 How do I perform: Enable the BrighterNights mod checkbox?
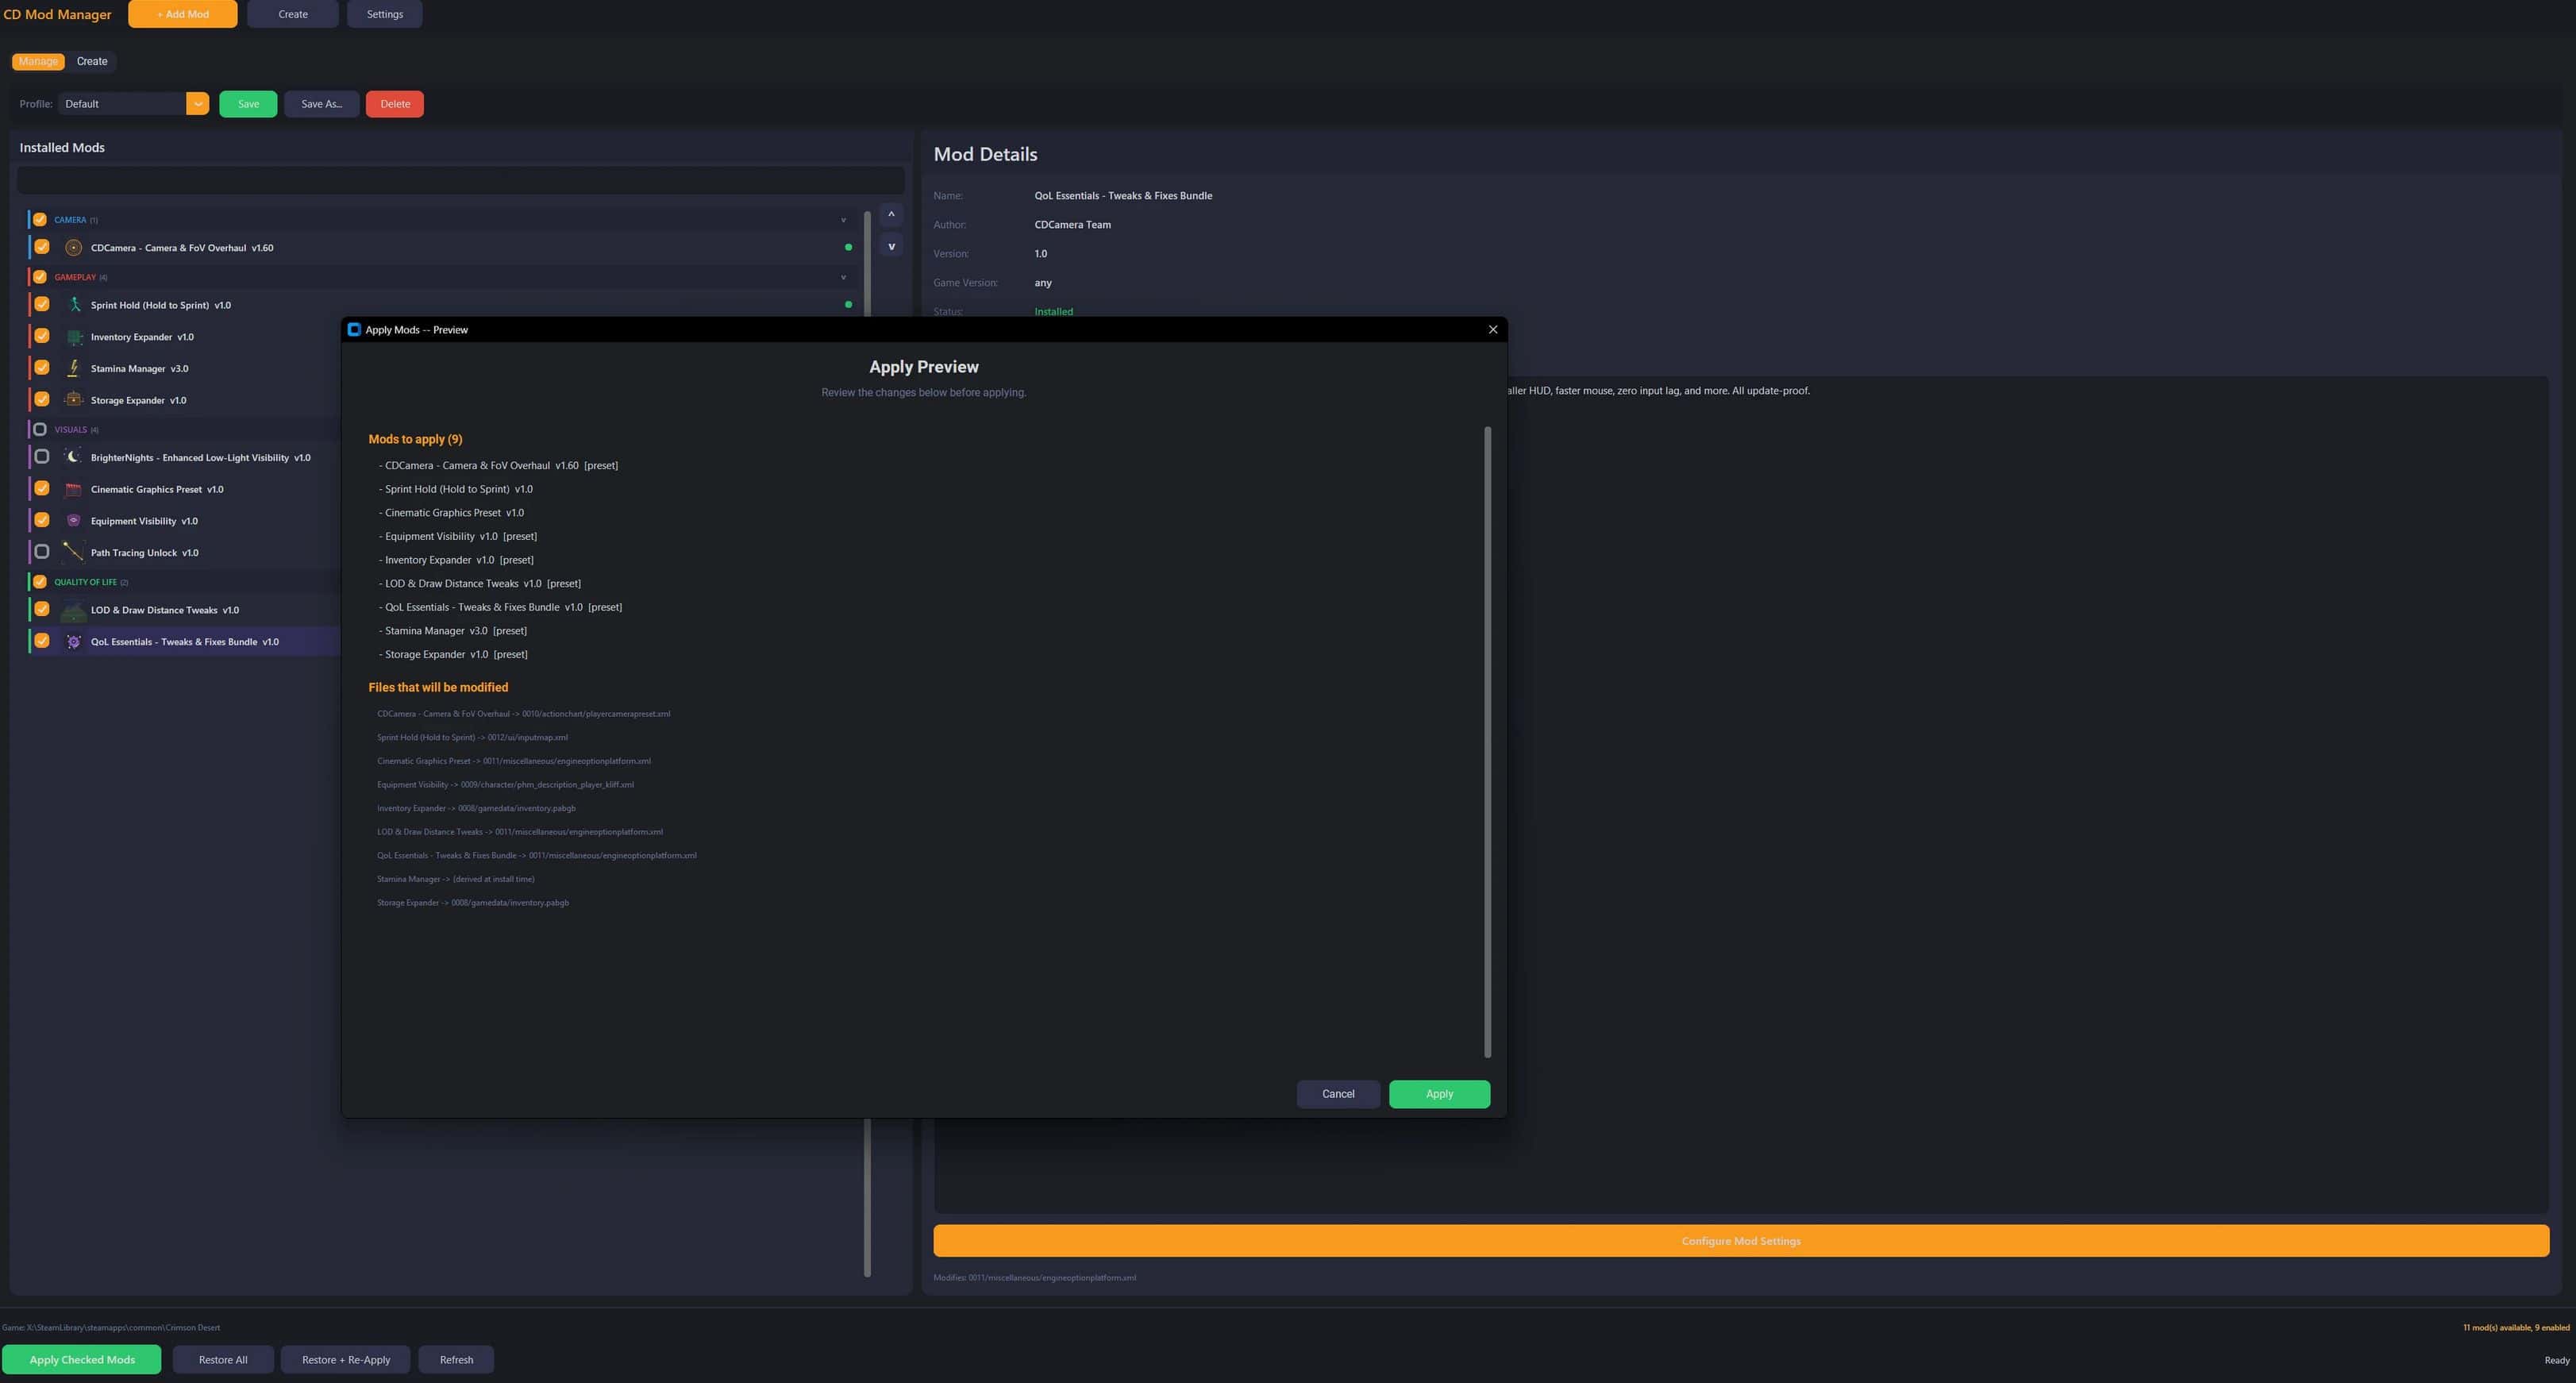(41, 457)
